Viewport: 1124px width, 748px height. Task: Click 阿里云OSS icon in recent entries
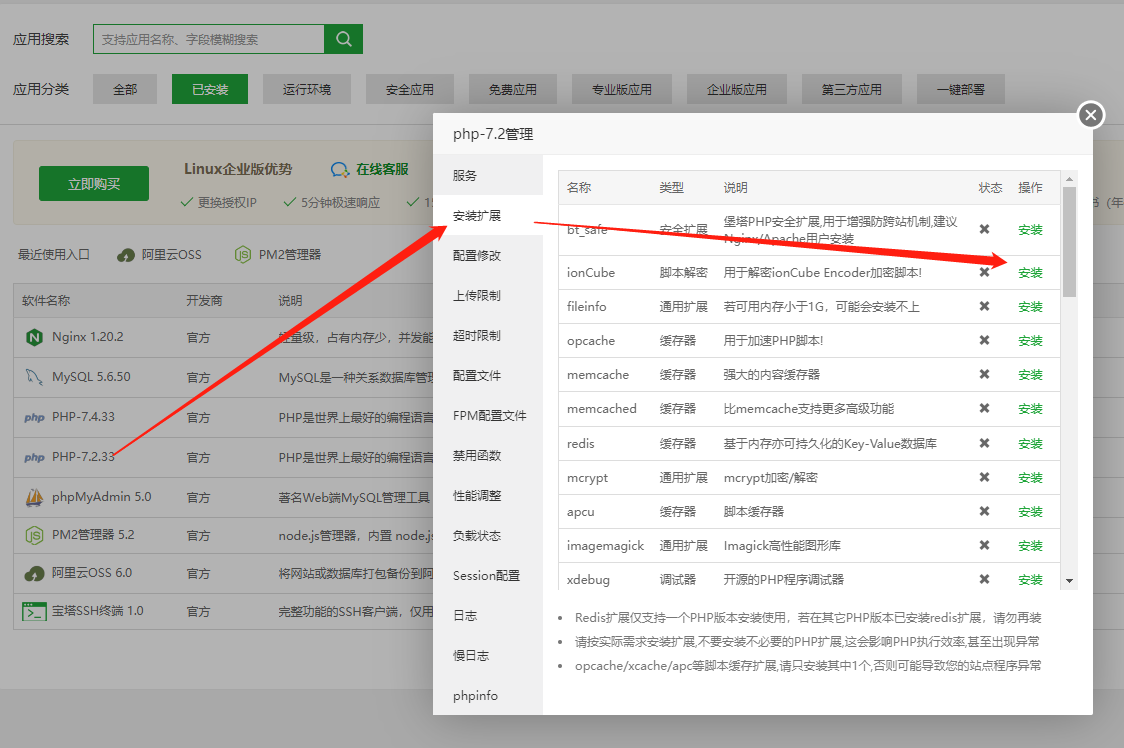pos(126,255)
